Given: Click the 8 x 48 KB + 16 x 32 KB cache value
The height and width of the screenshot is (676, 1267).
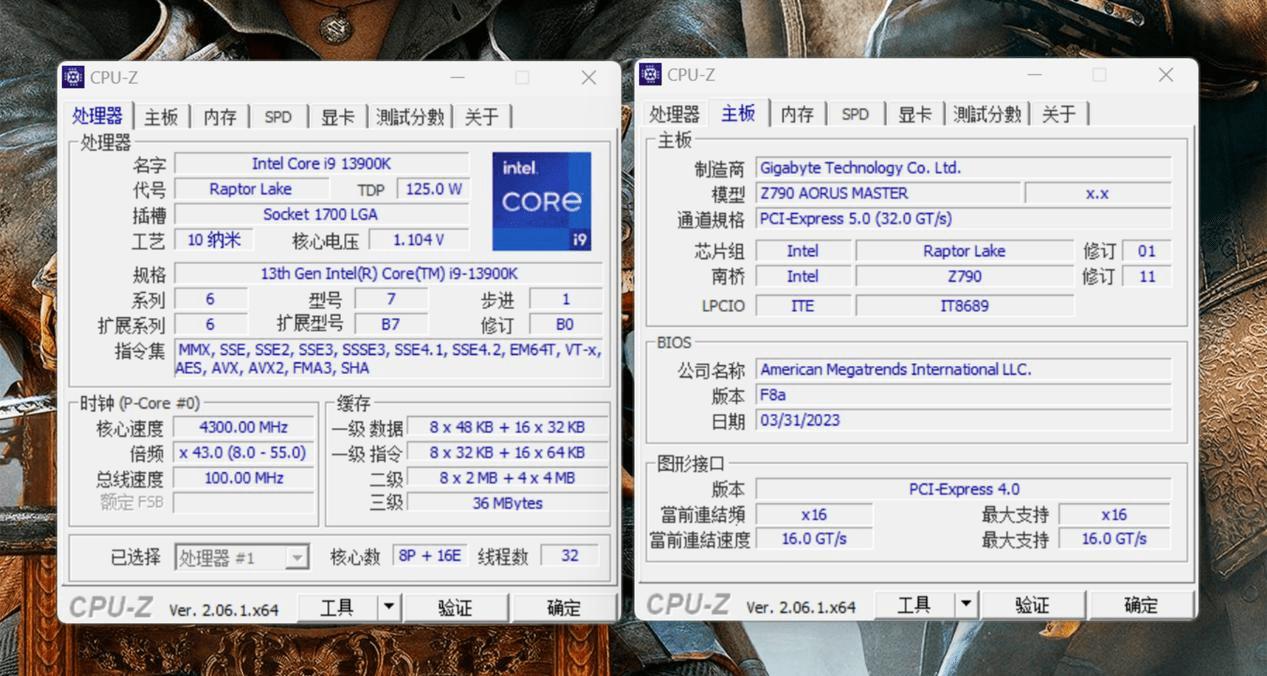Looking at the screenshot, I should coord(507,427).
